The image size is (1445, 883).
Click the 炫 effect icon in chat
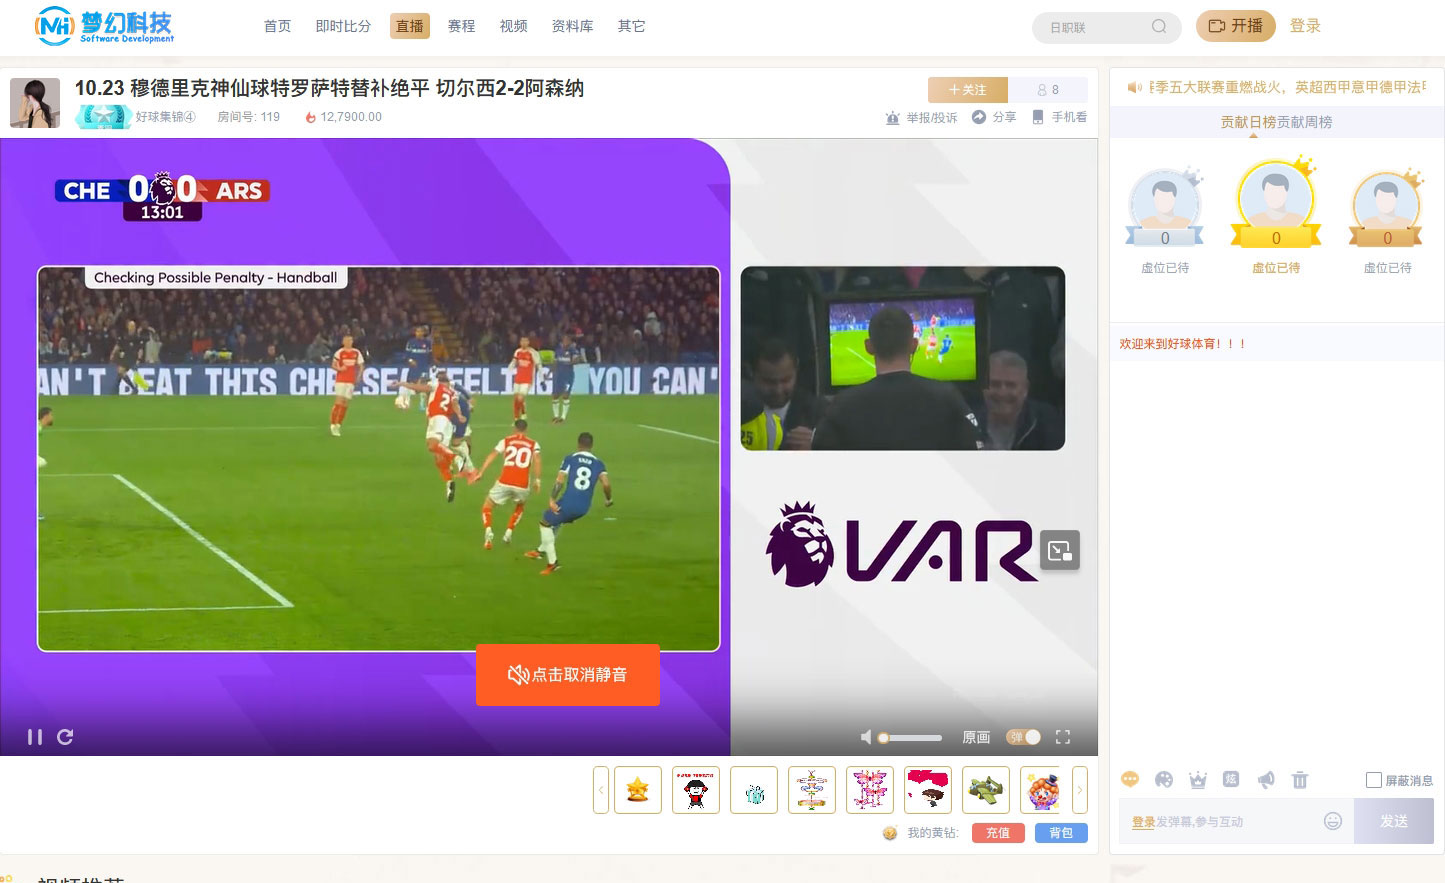[x=1232, y=780]
